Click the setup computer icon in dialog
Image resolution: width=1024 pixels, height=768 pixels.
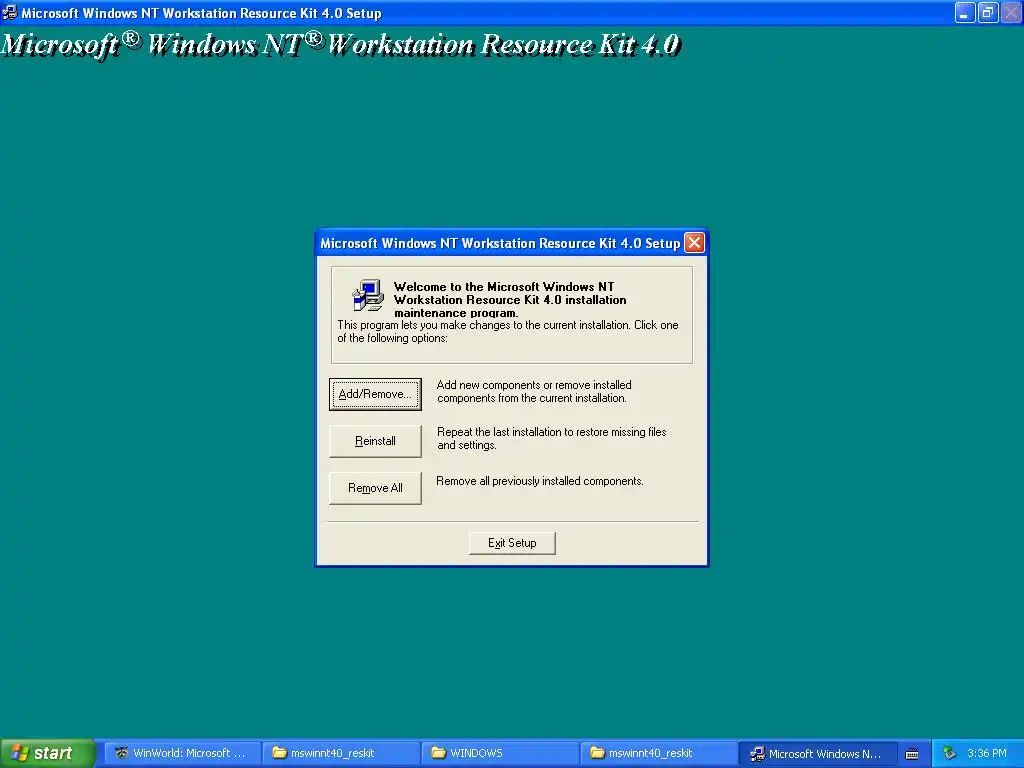tap(368, 295)
